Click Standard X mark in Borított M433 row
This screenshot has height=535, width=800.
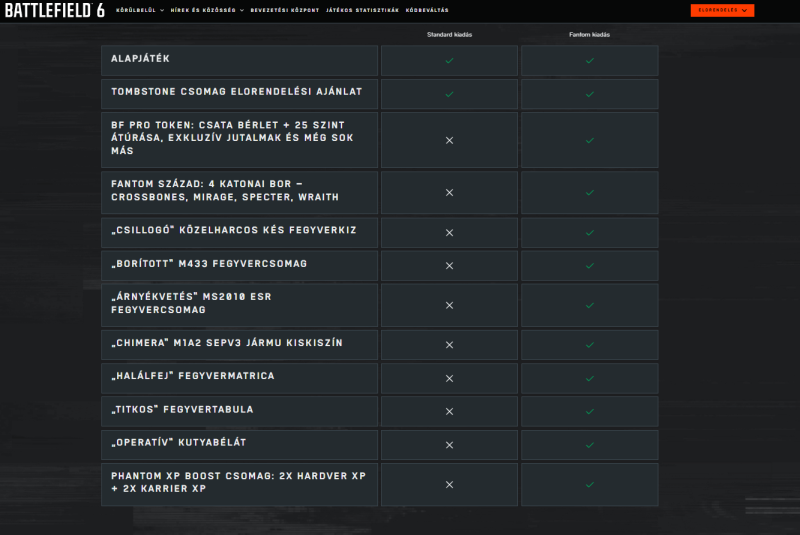click(449, 266)
